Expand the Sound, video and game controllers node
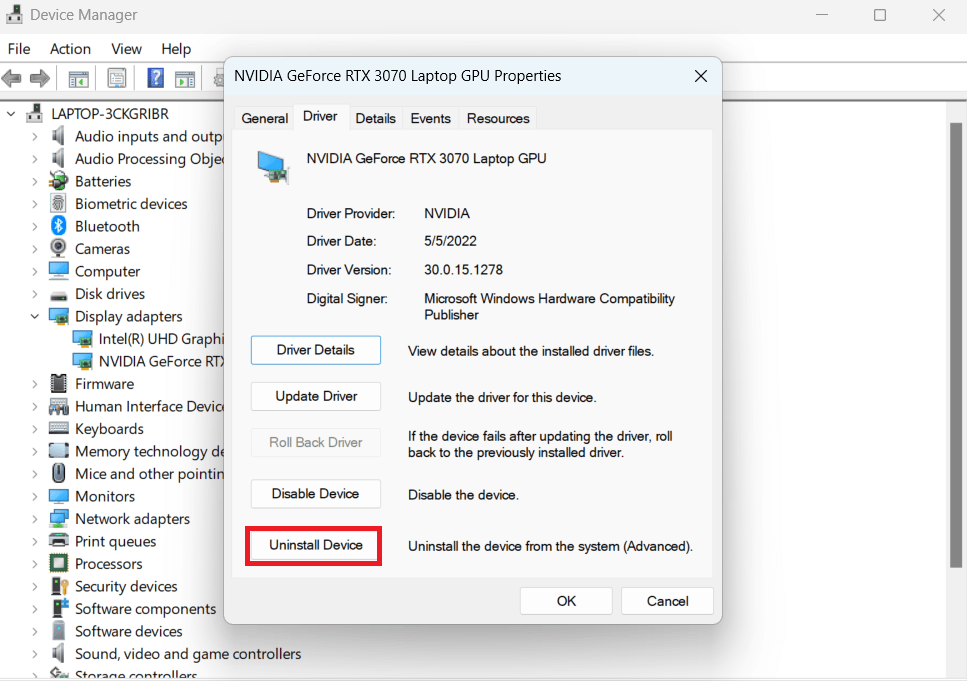The image size is (967, 681). (x=35, y=654)
